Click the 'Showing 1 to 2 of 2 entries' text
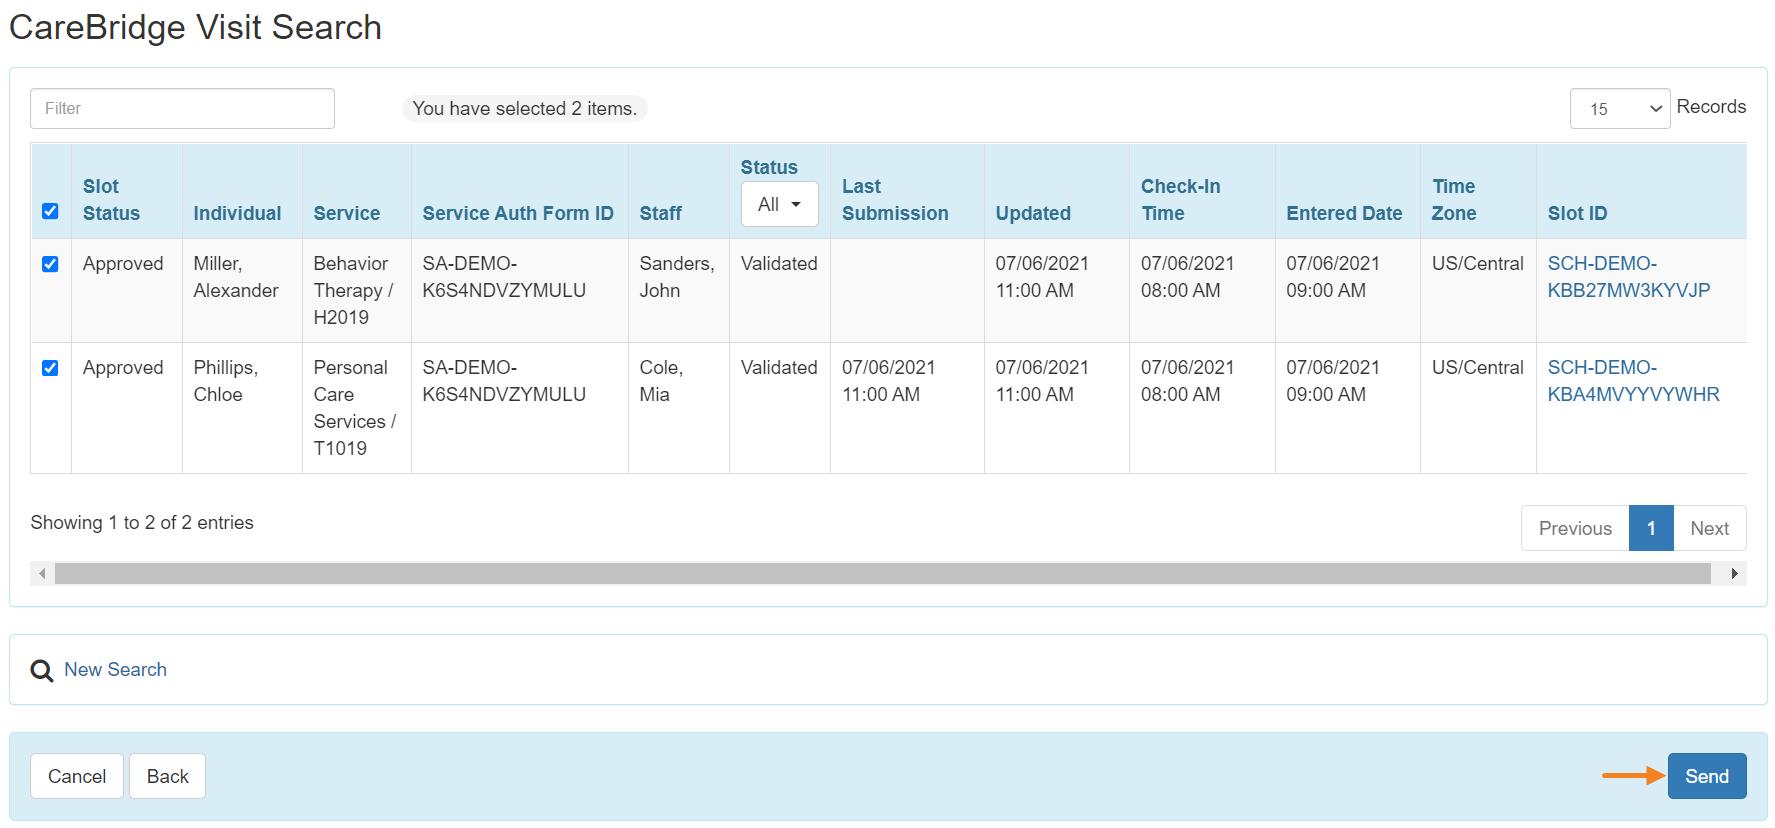The image size is (1775, 828). pos(142,523)
